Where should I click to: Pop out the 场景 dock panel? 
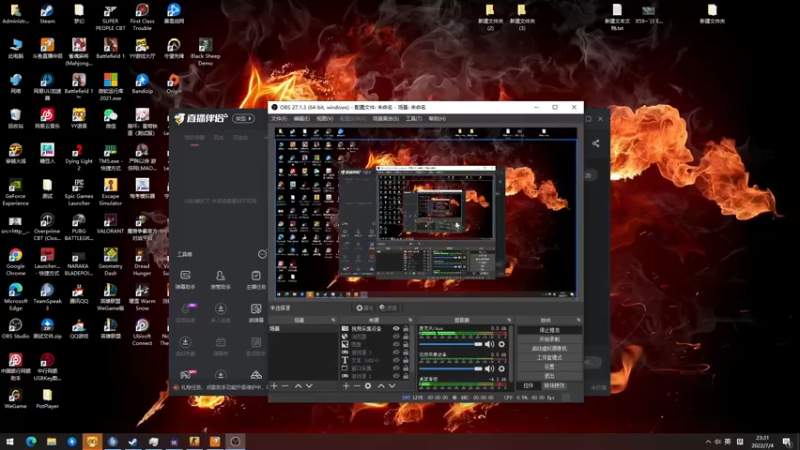point(333,320)
